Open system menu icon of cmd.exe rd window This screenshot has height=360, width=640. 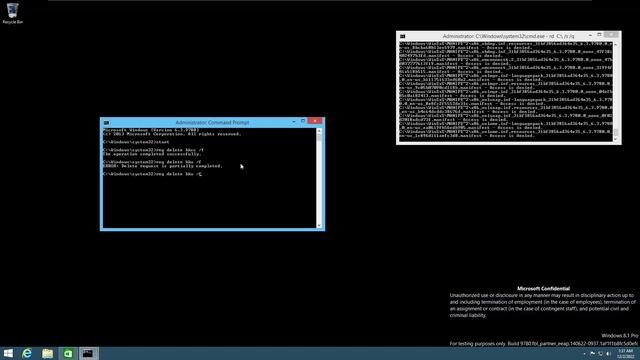(402, 36)
